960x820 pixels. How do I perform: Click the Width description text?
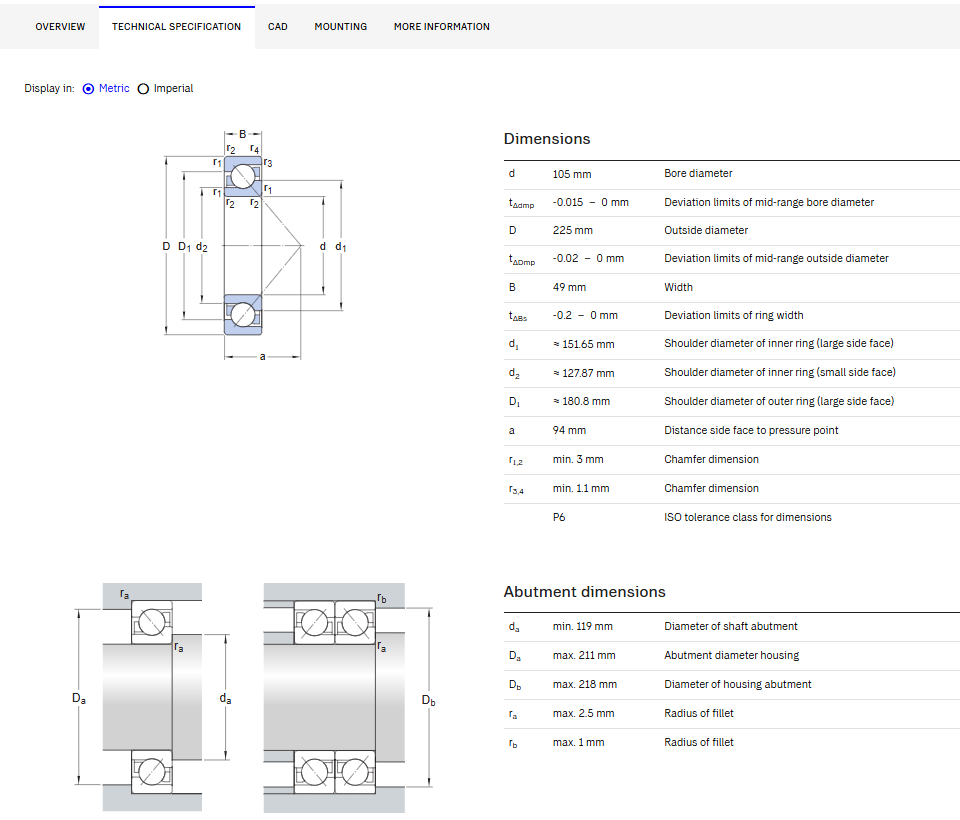click(x=678, y=287)
